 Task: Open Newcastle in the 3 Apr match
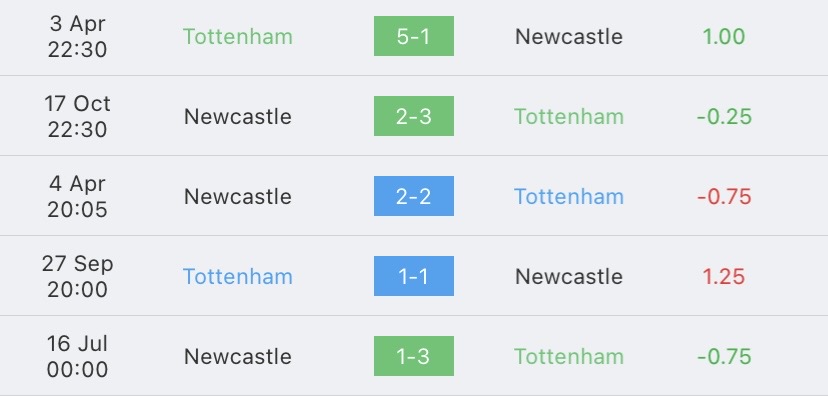coord(569,36)
